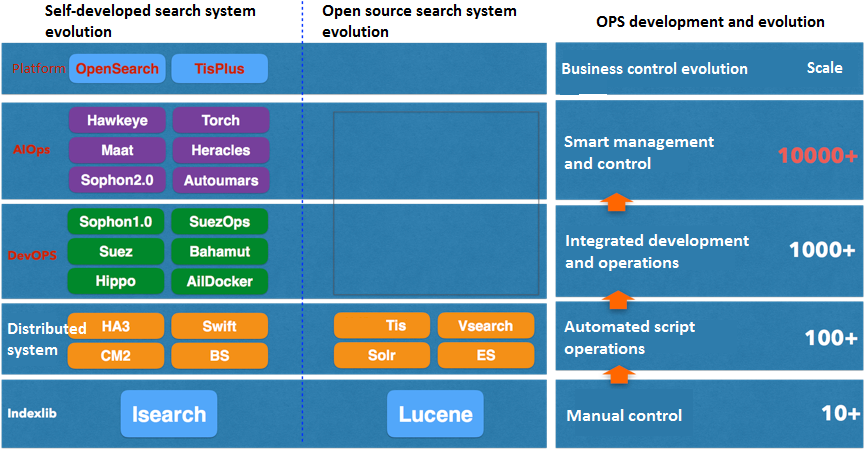Click the Solr orange box
This screenshot has height=450, width=865.
382,355
